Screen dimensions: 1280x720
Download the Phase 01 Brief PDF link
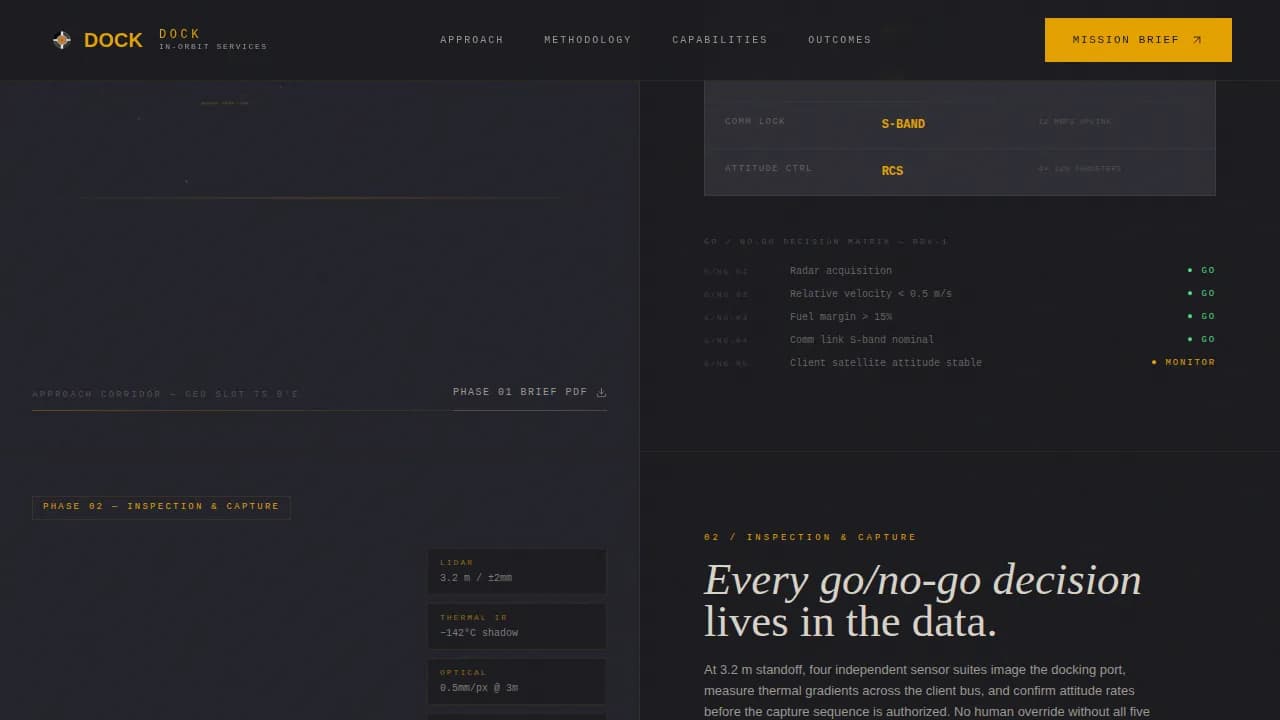(530, 392)
